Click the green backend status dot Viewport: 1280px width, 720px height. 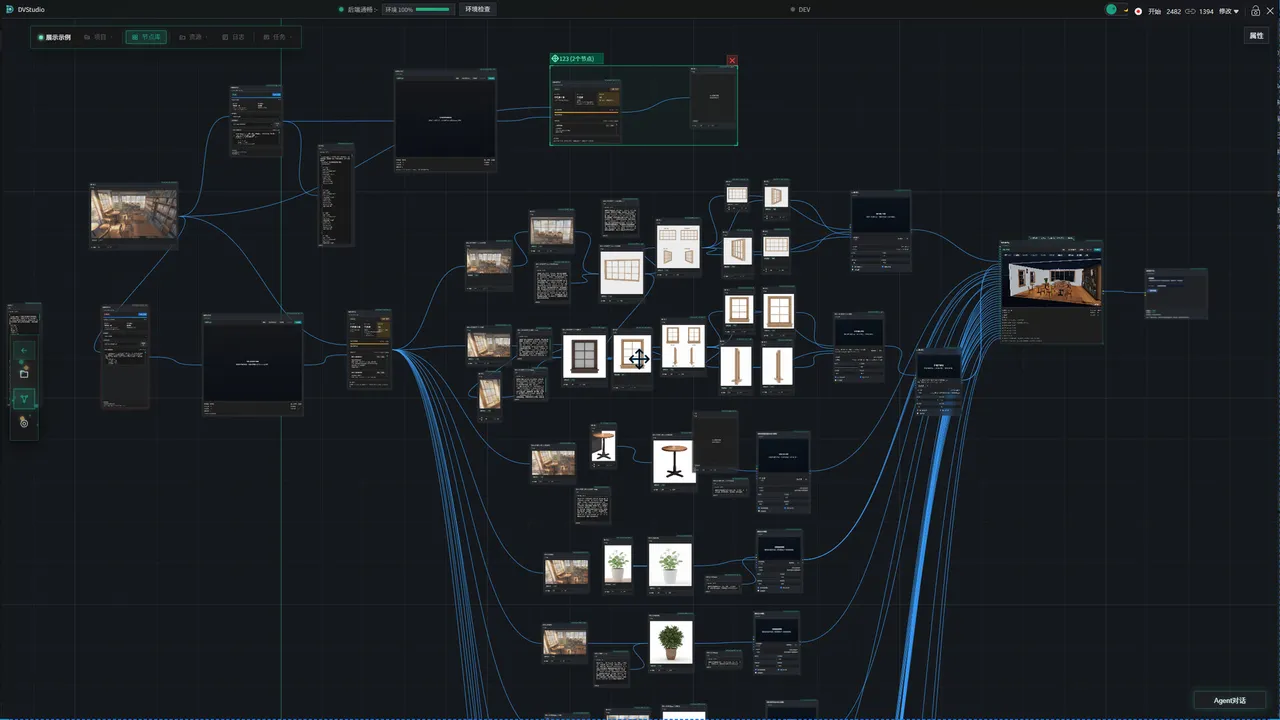coord(341,10)
